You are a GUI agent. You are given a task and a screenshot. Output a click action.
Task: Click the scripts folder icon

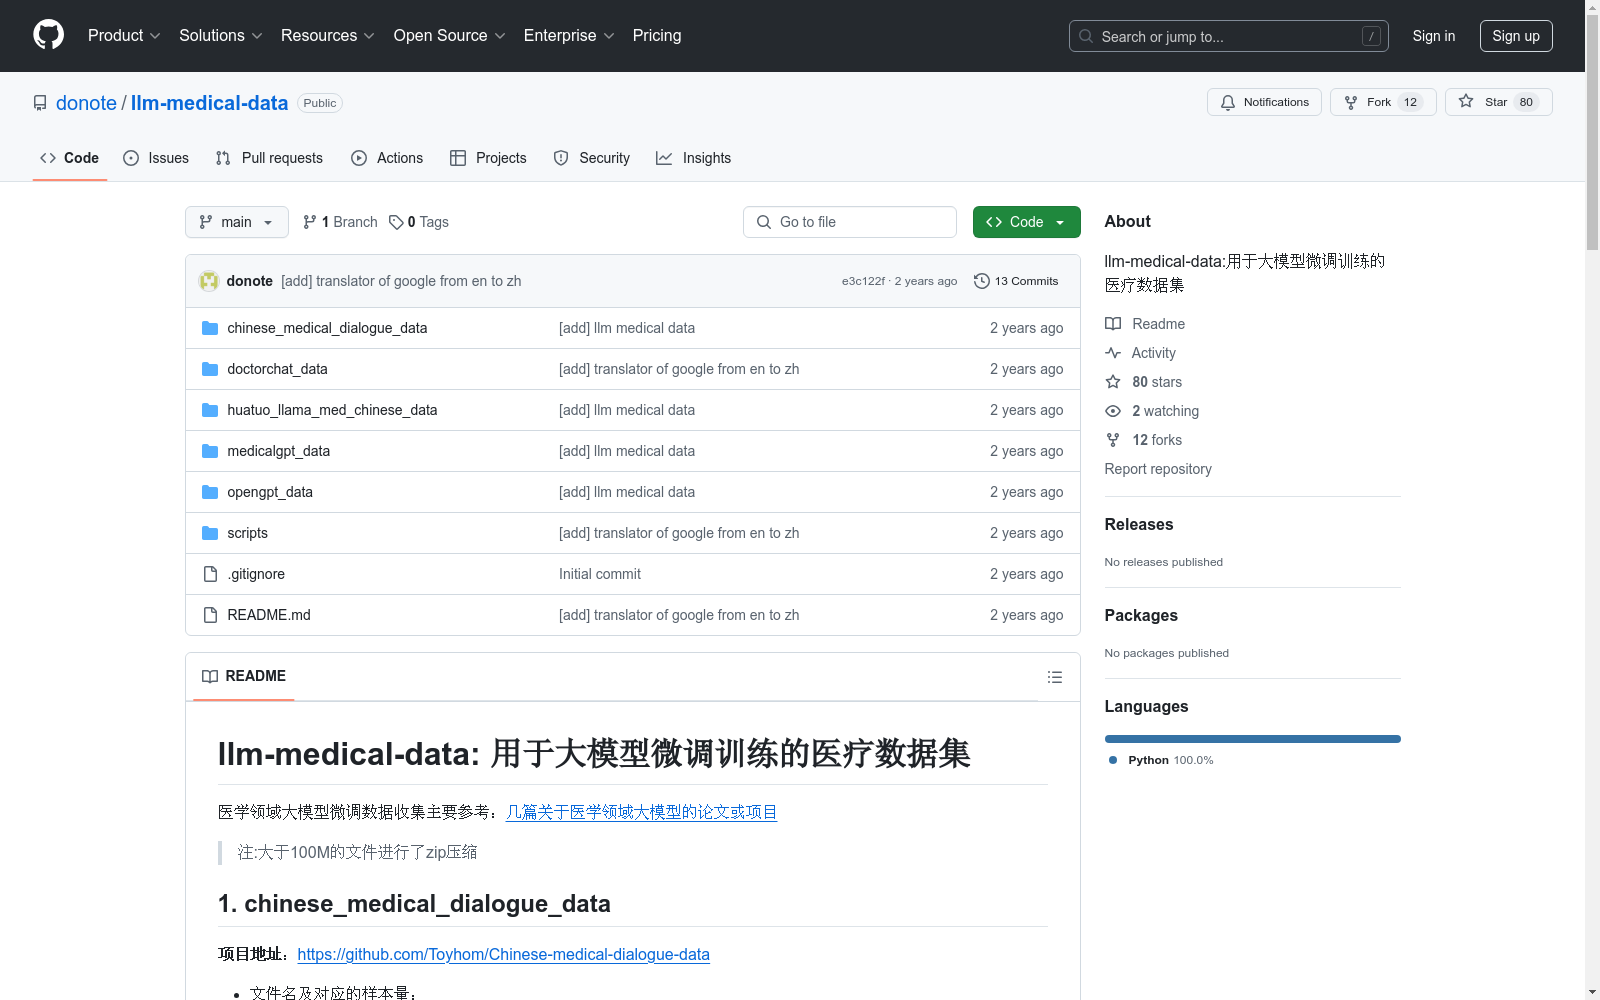(210, 533)
